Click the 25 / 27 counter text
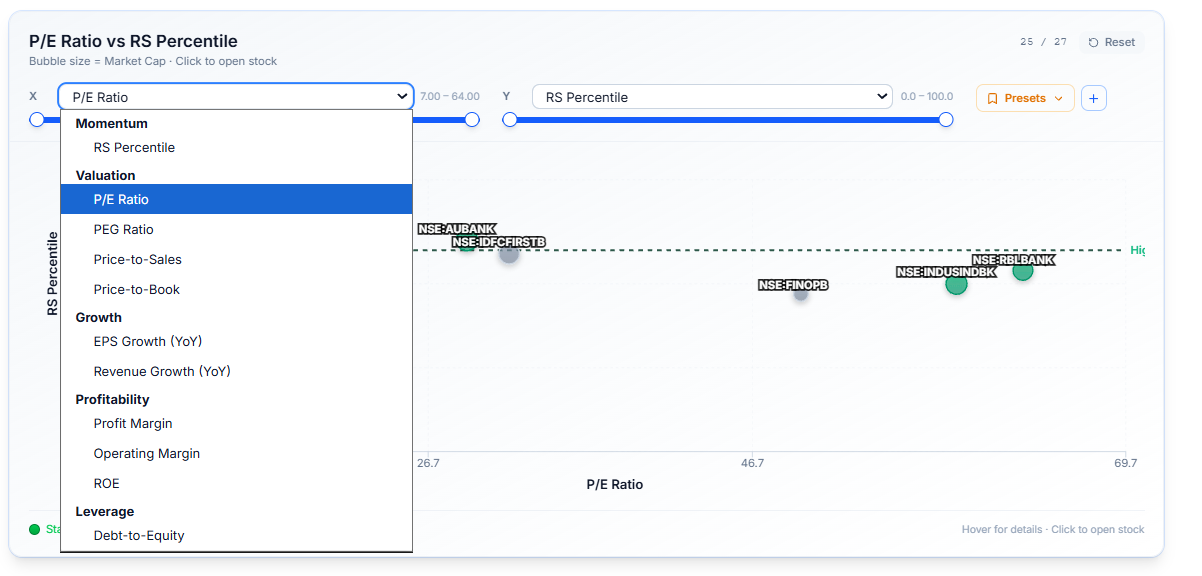Screen dimensions: 1202x576 coord(1043,42)
